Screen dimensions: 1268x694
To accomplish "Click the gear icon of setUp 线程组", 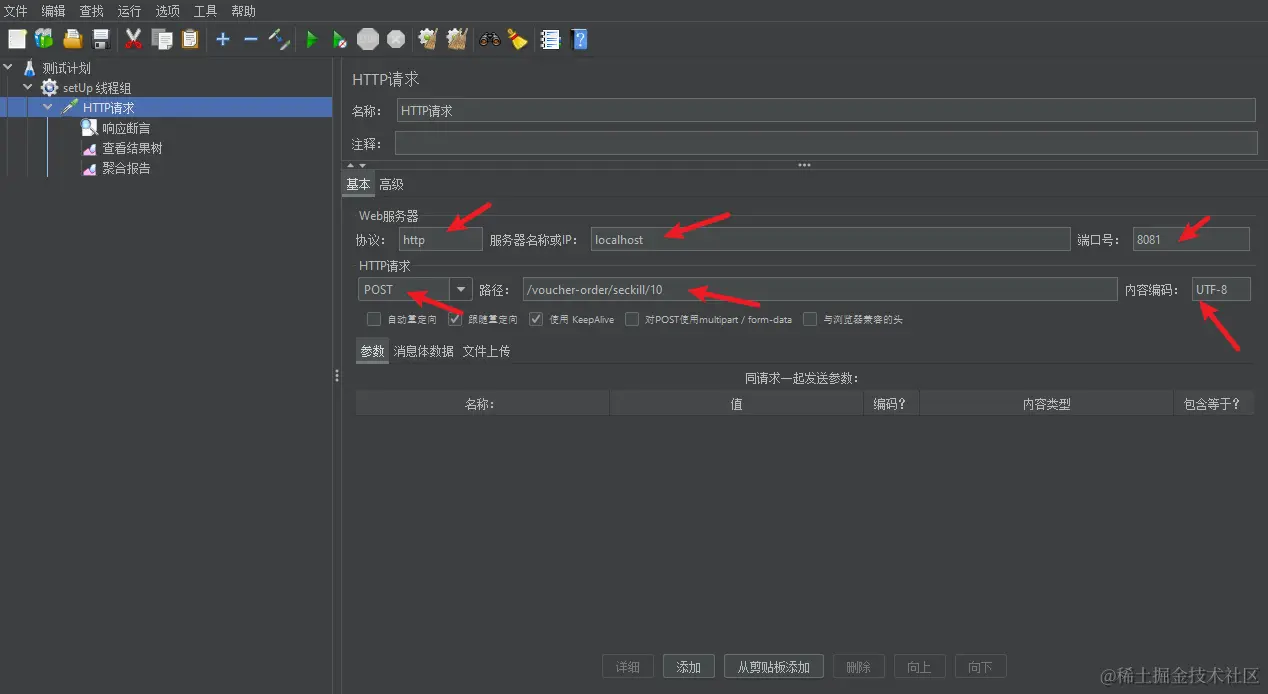I will point(49,88).
